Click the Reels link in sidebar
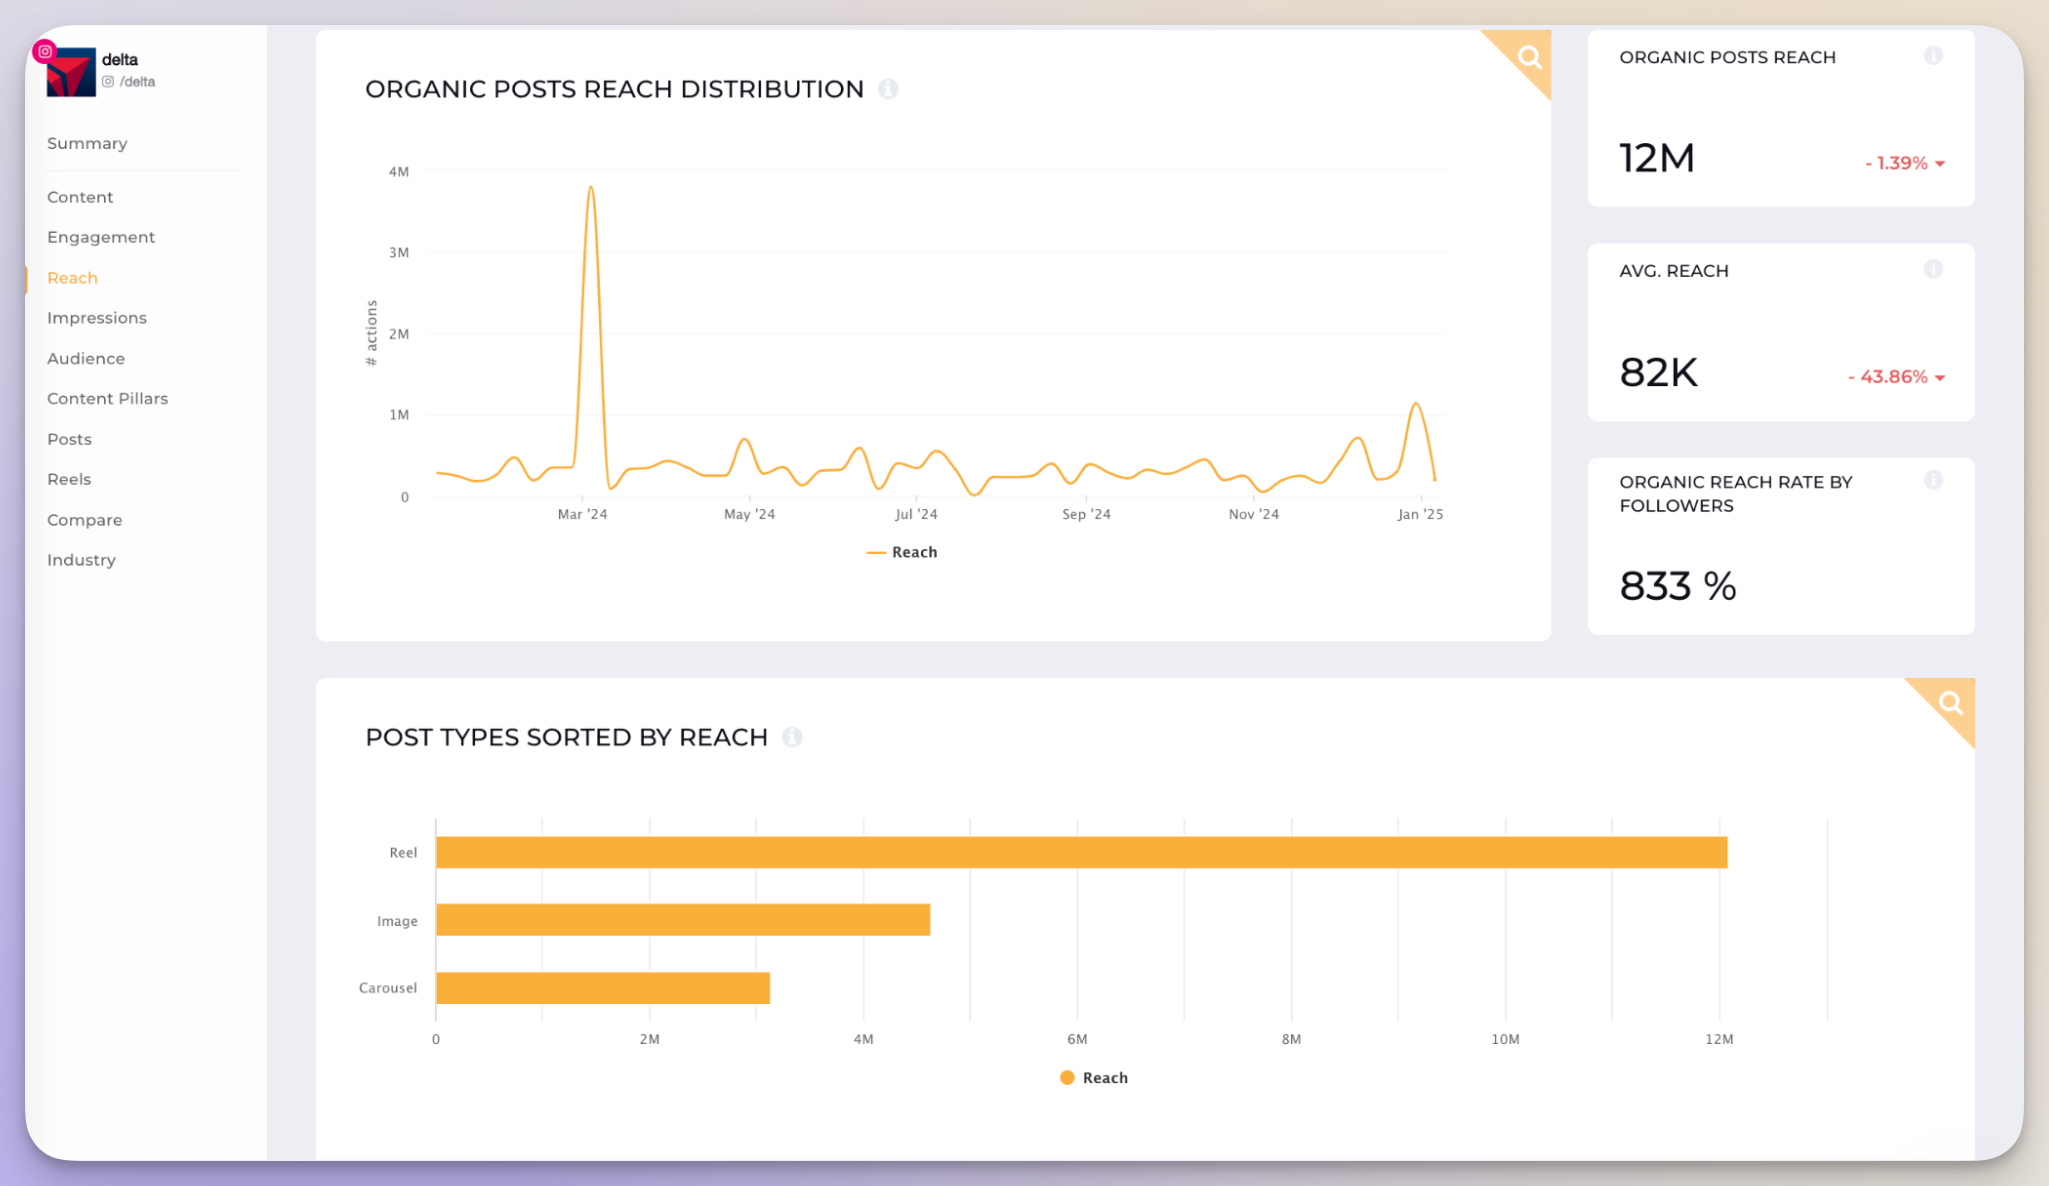Image resolution: width=2049 pixels, height=1186 pixels. 69,479
